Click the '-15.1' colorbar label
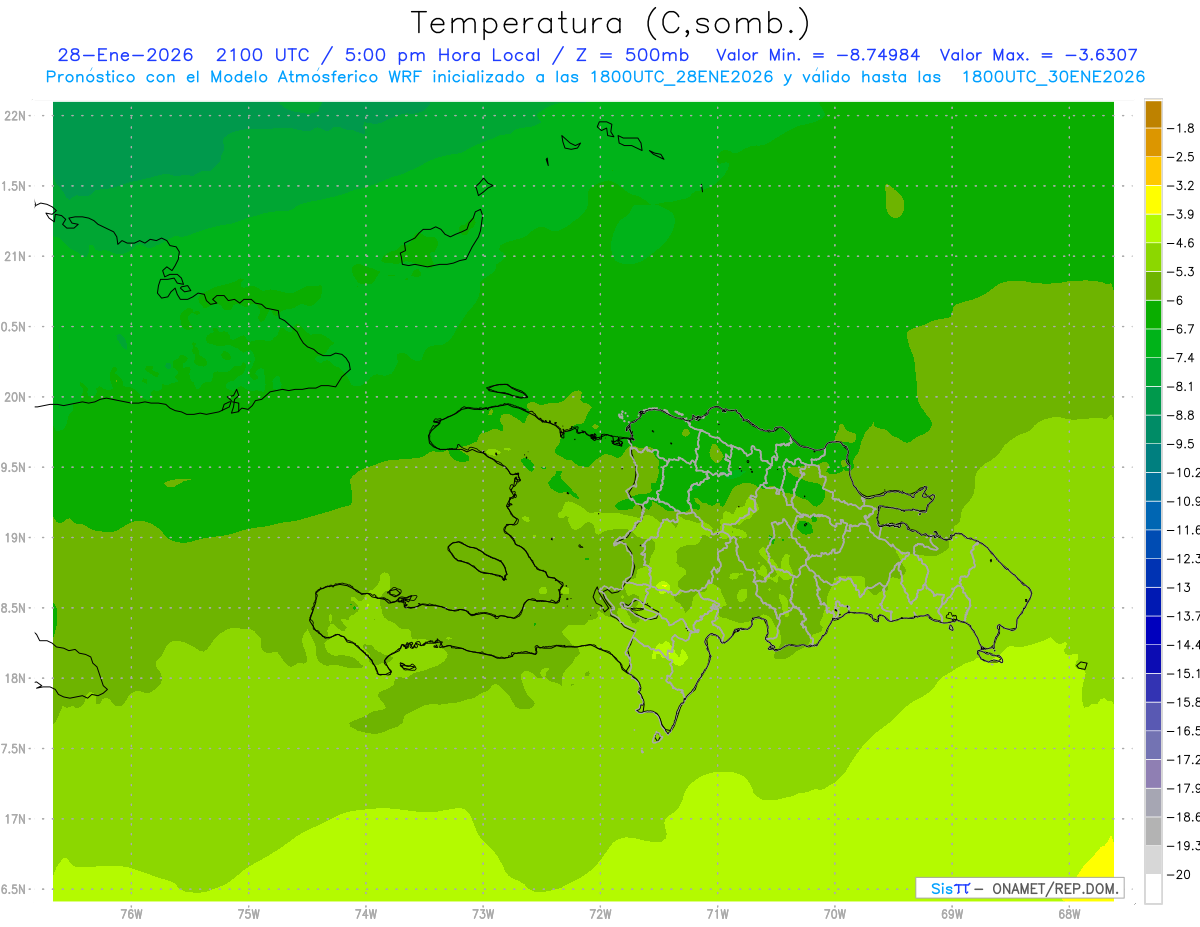Image resolution: width=1200 pixels, height=927 pixels. pyautogui.click(x=1185, y=673)
